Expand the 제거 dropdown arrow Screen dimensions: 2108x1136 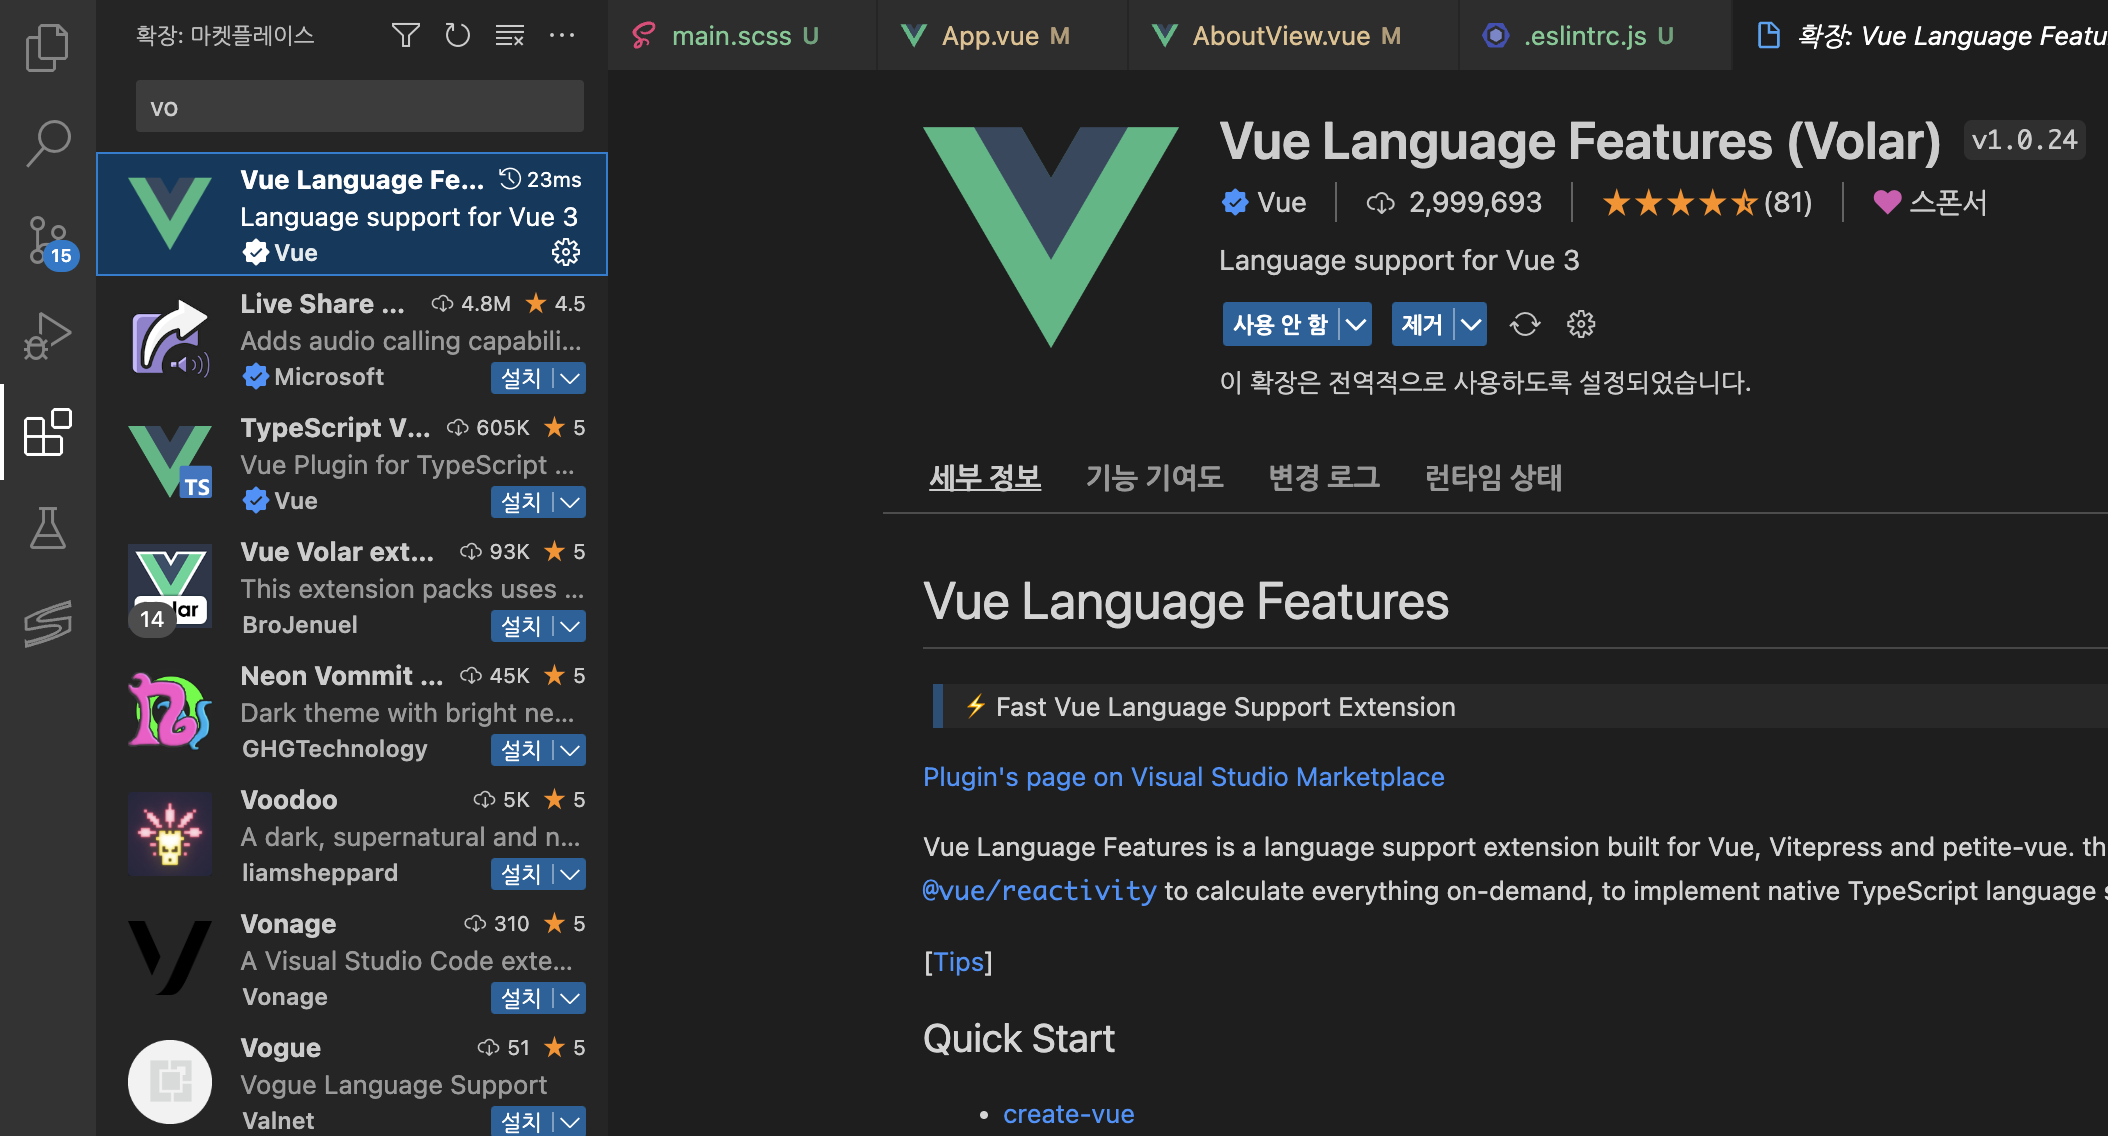tap(1471, 324)
